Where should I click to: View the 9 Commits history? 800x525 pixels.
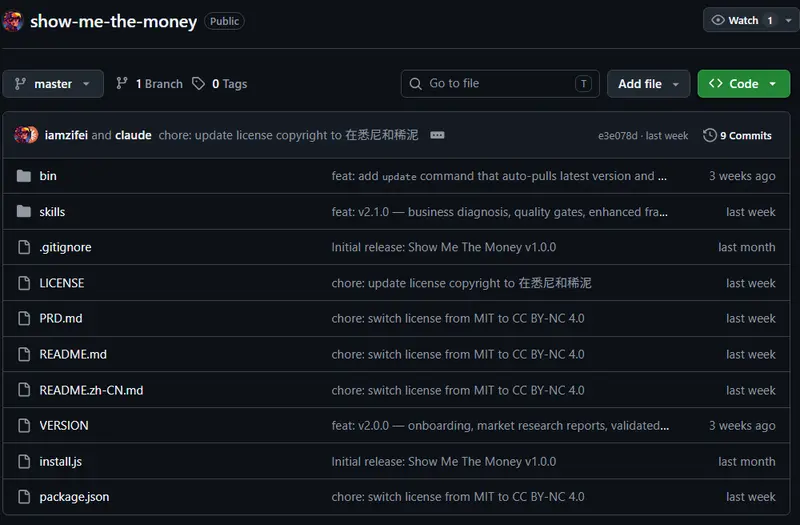tap(737, 135)
